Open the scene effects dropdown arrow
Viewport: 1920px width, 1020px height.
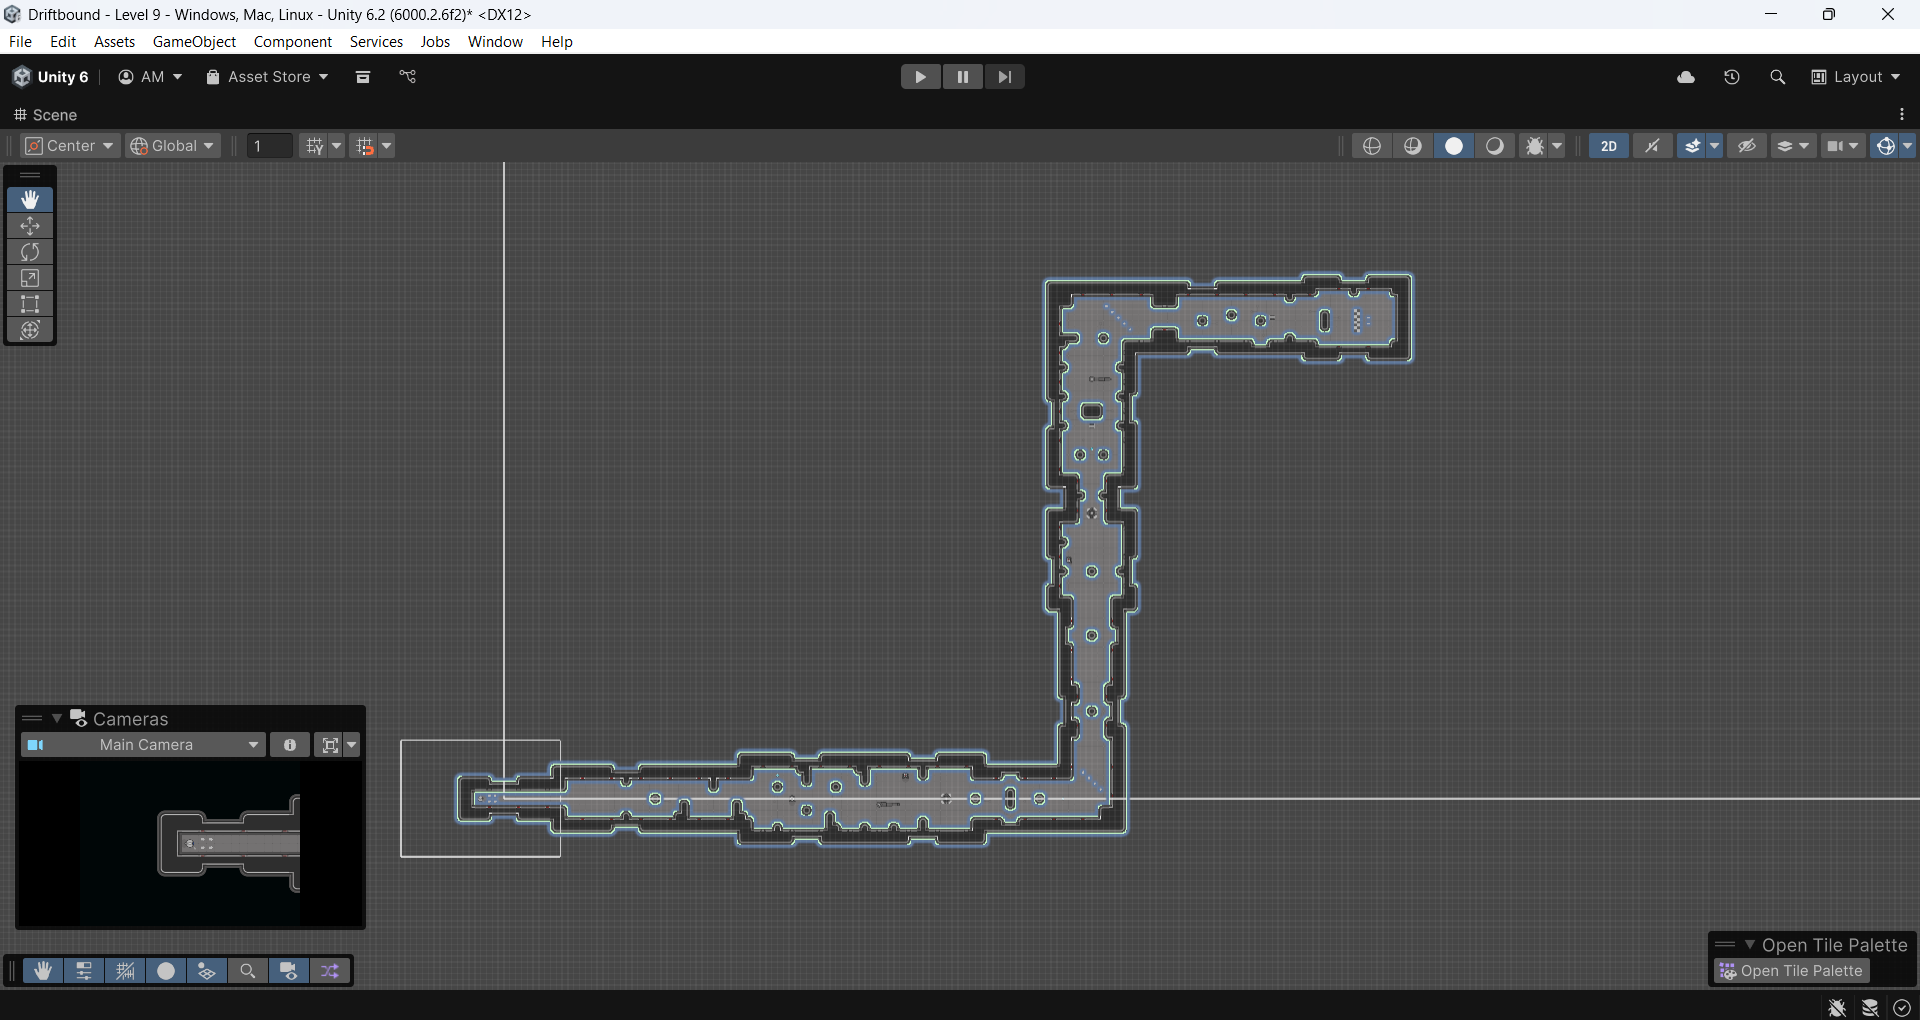1715,146
